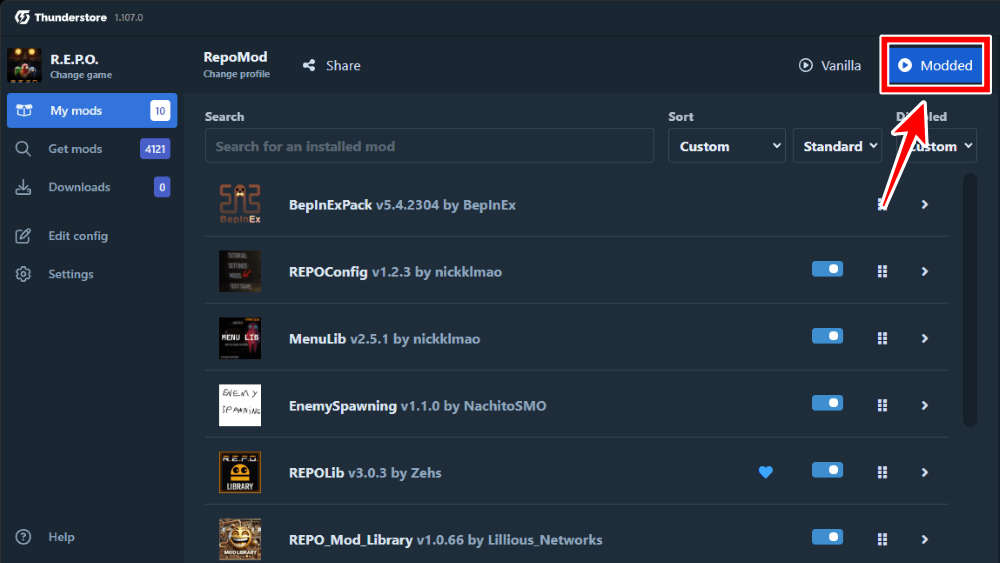Viewport: 1000px width, 563px height.
Task: Disable the REPOConfig mod toggle
Action: pyautogui.click(x=827, y=270)
